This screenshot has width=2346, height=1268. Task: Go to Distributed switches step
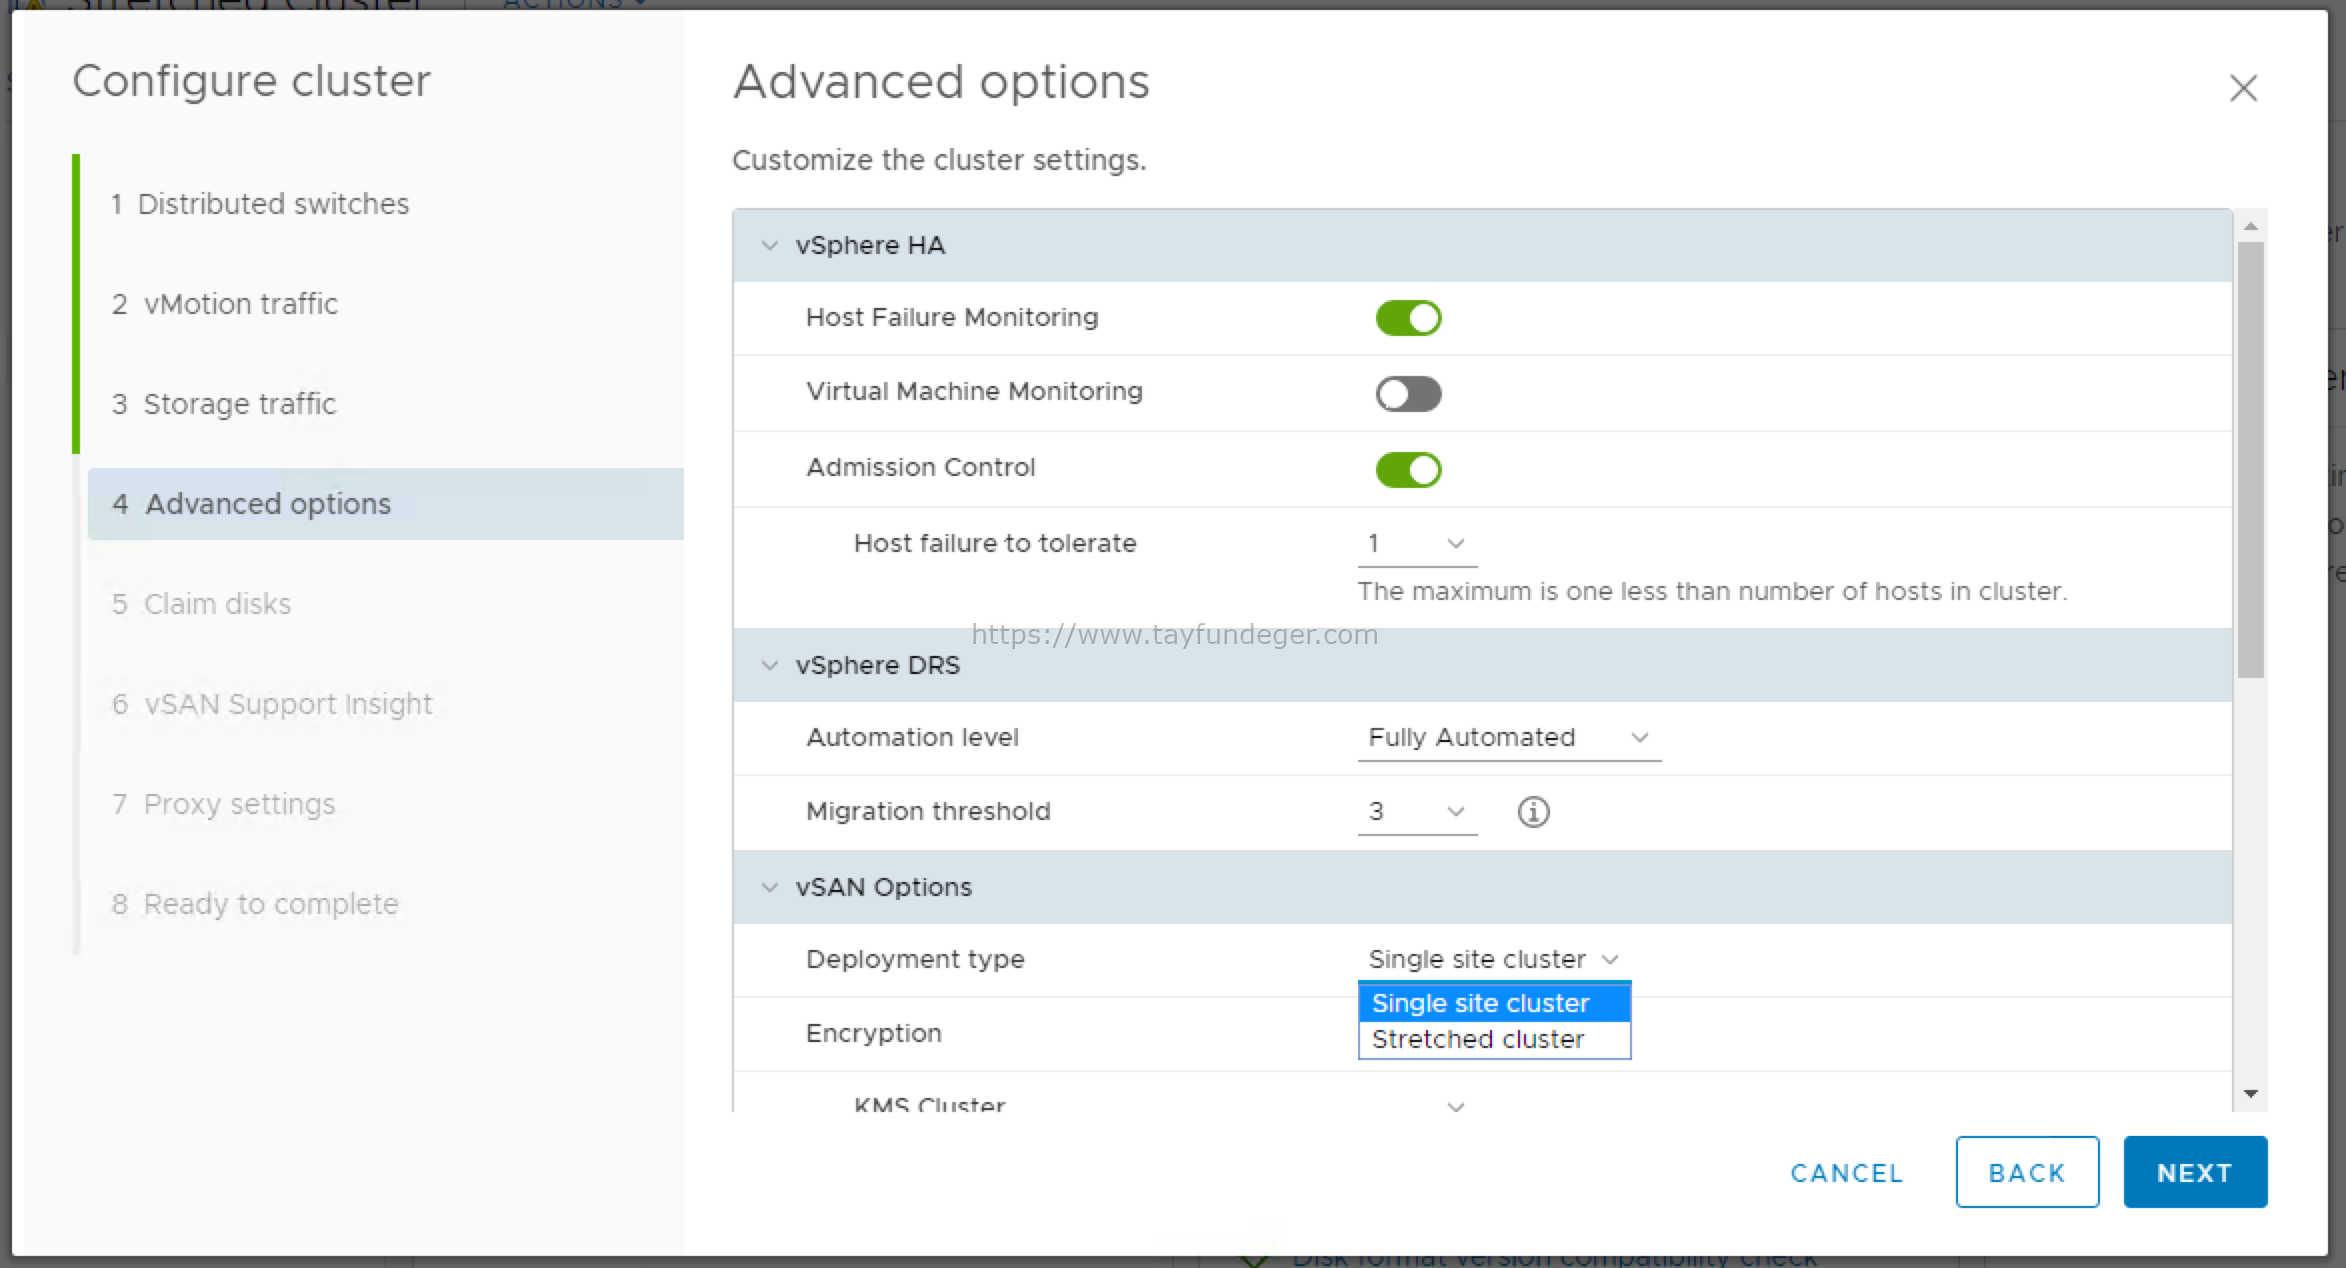[x=260, y=204]
